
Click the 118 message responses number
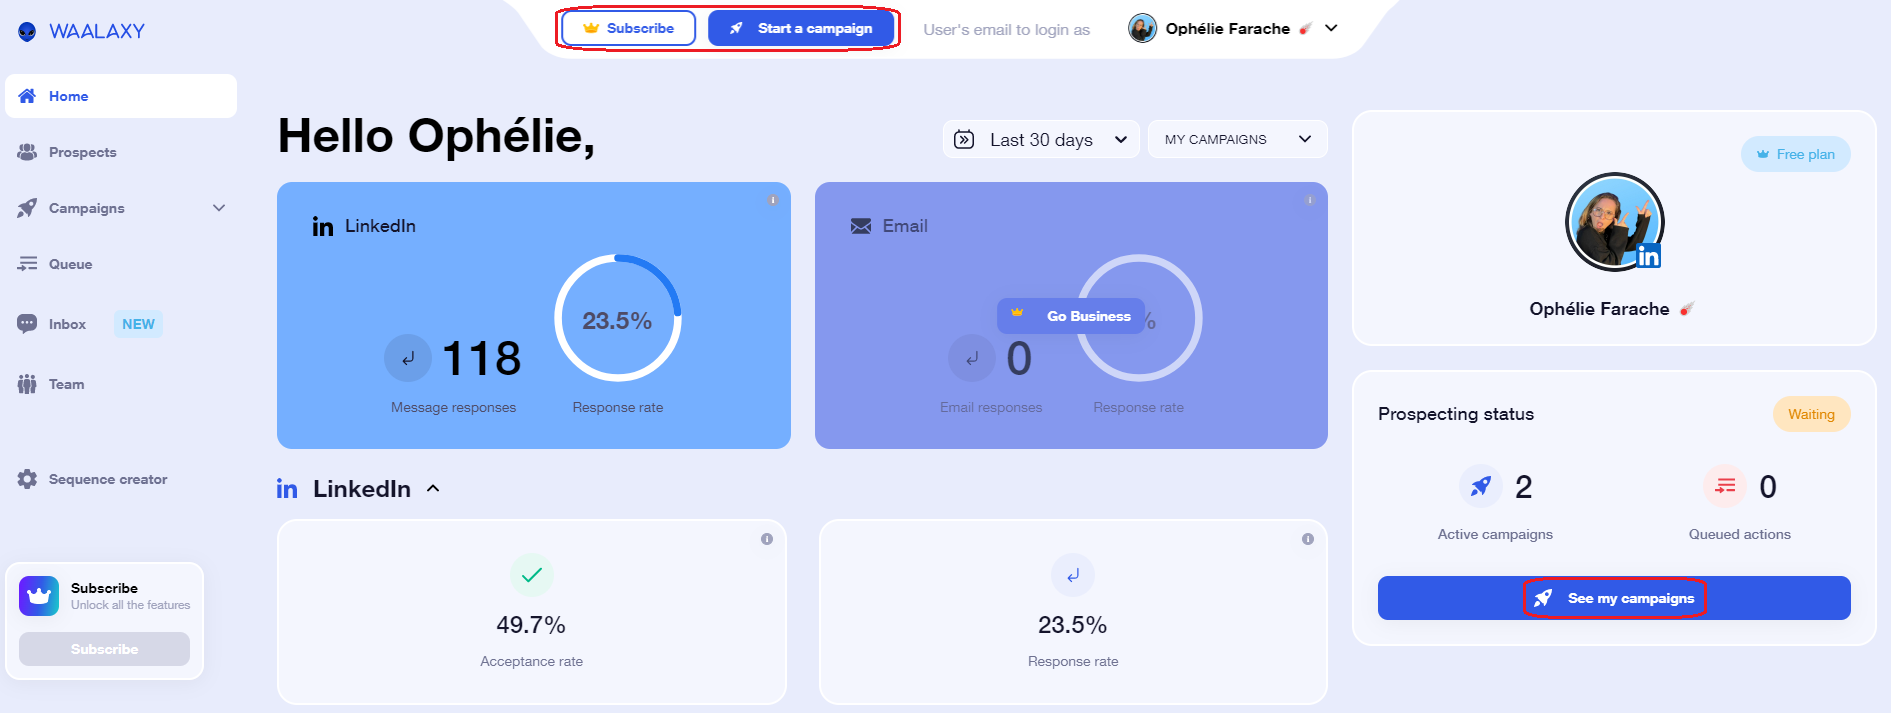[481, 358]
